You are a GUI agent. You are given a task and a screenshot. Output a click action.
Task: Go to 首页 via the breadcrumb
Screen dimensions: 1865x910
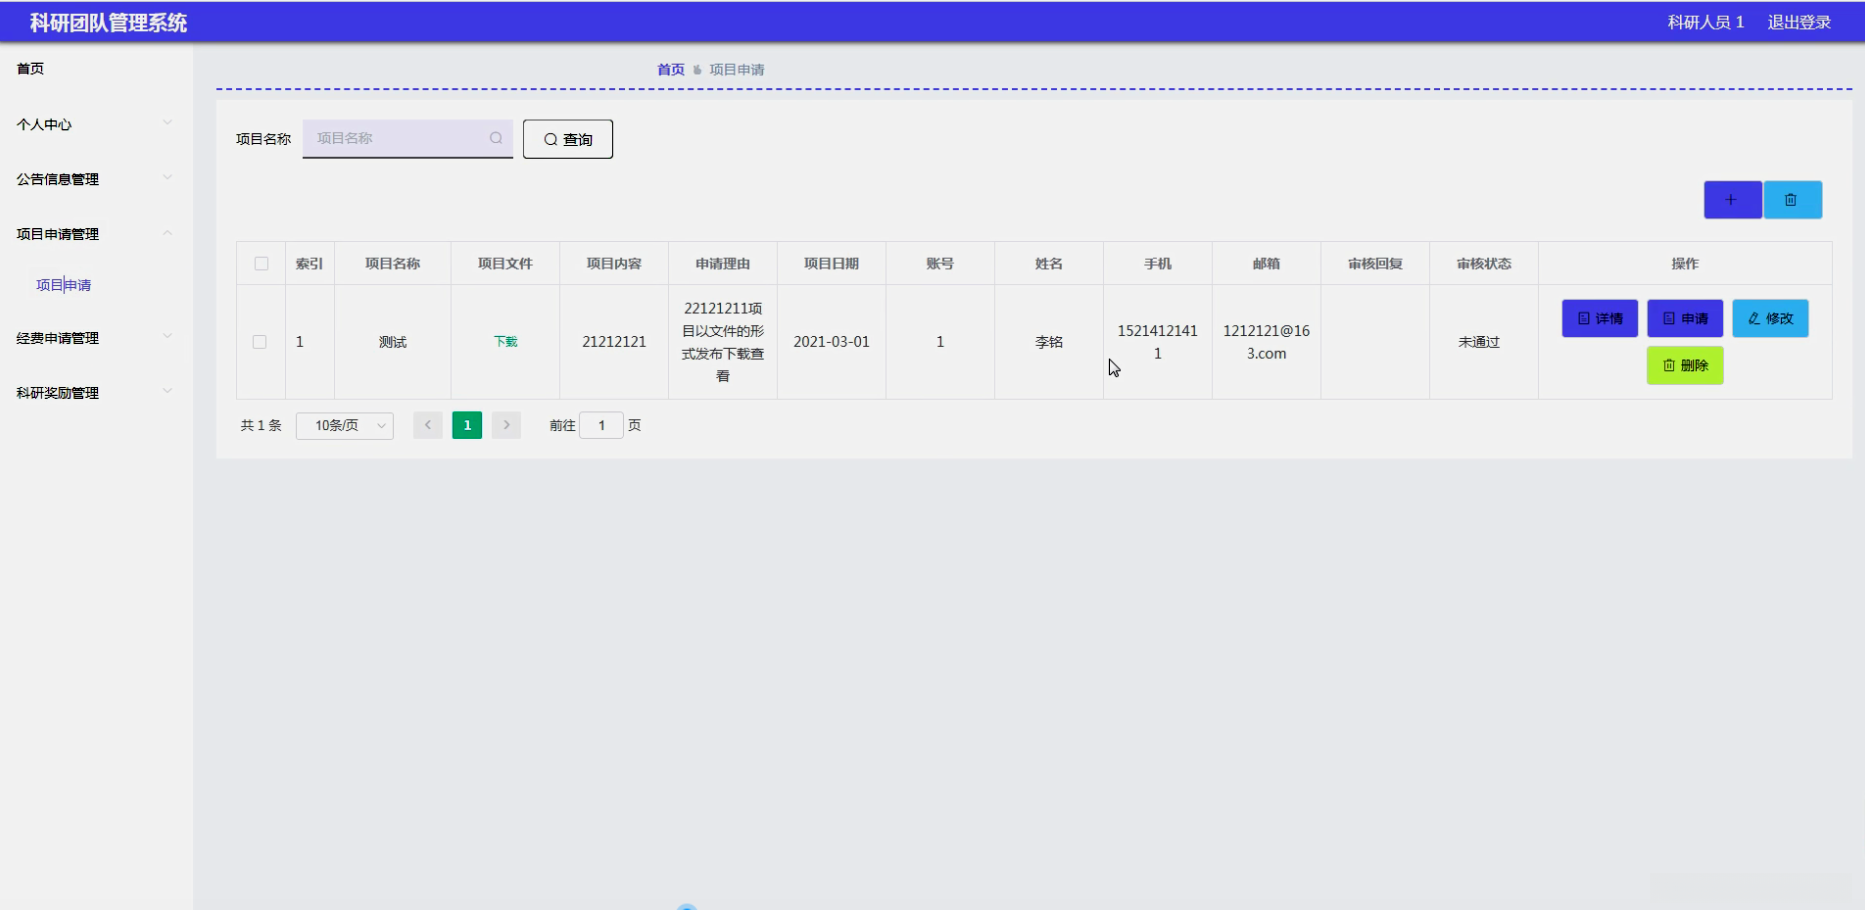click(x=671, y=70)
